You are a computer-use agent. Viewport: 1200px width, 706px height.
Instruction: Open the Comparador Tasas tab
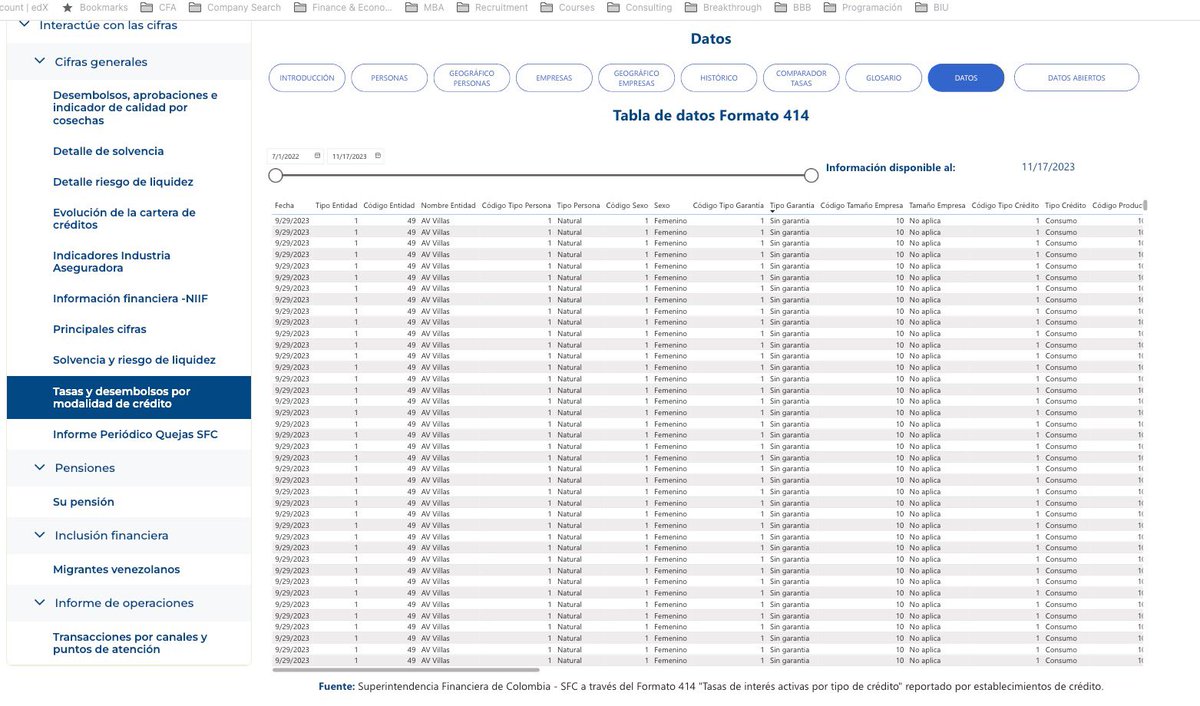[x=801, y=78]
